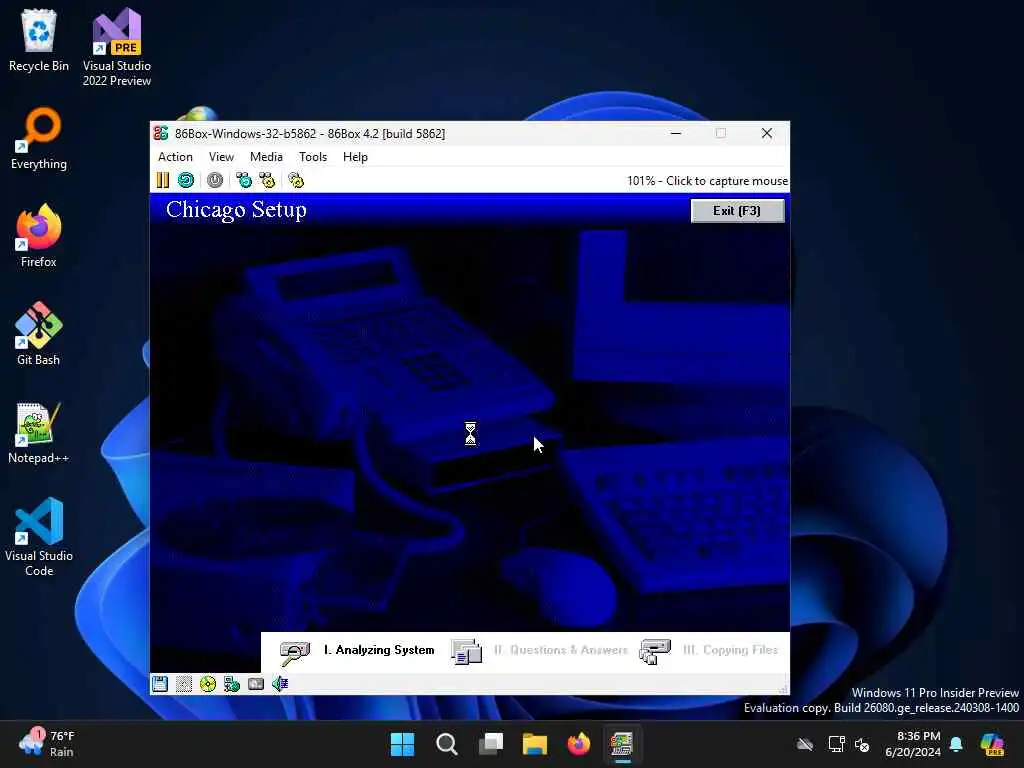Select Visual Studio 2022 Preview shortcut
1024x768 pixels.
click(117, 48)
